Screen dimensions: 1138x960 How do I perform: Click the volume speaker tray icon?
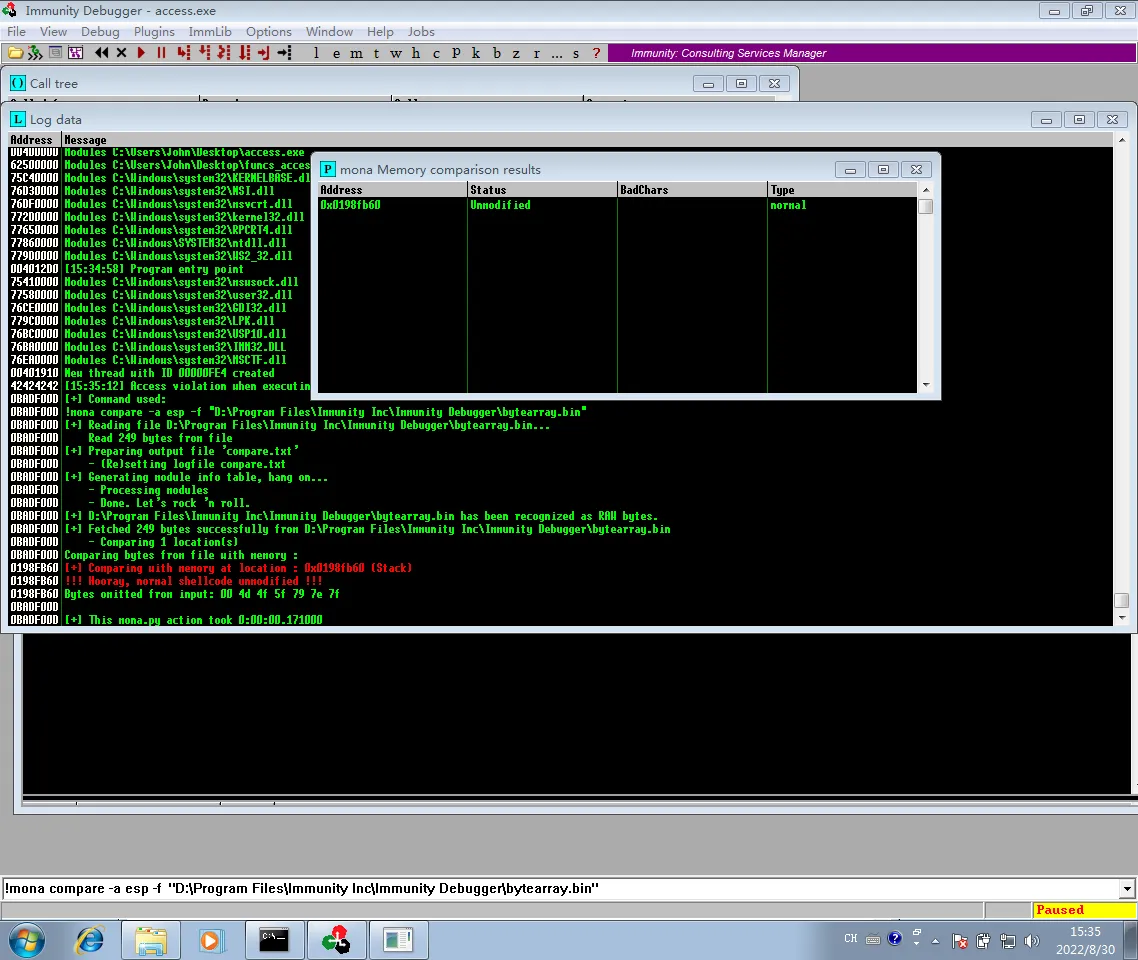point(1031,941)
